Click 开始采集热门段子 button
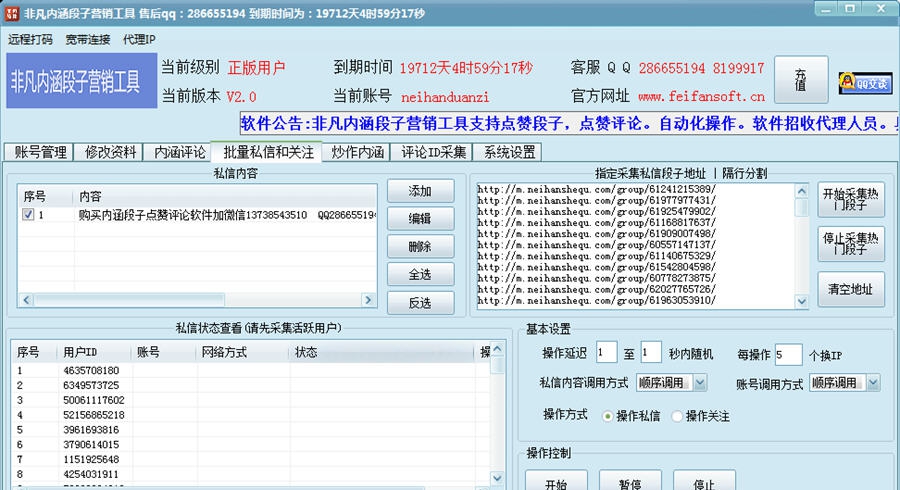 pyautogui.click(x=851, y=199)
